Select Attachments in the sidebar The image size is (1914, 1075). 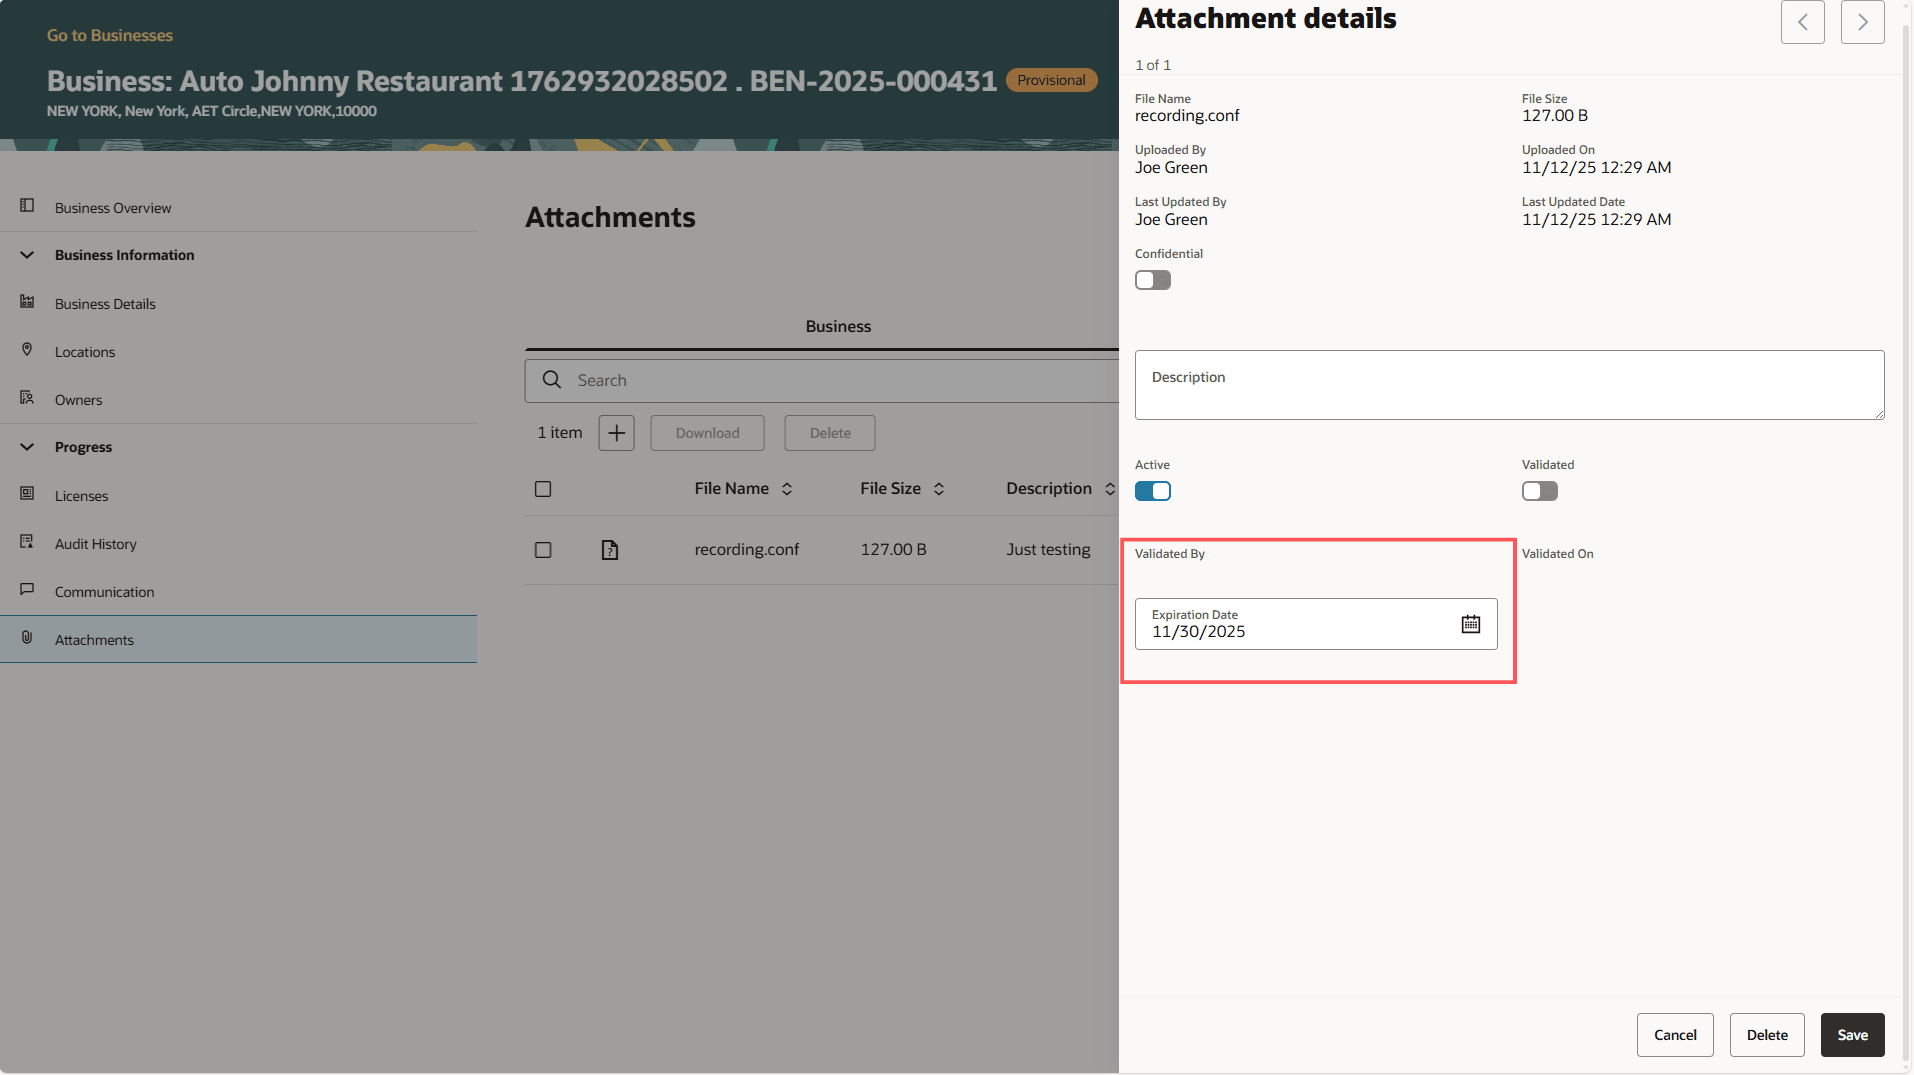click(x=94, y=639)
